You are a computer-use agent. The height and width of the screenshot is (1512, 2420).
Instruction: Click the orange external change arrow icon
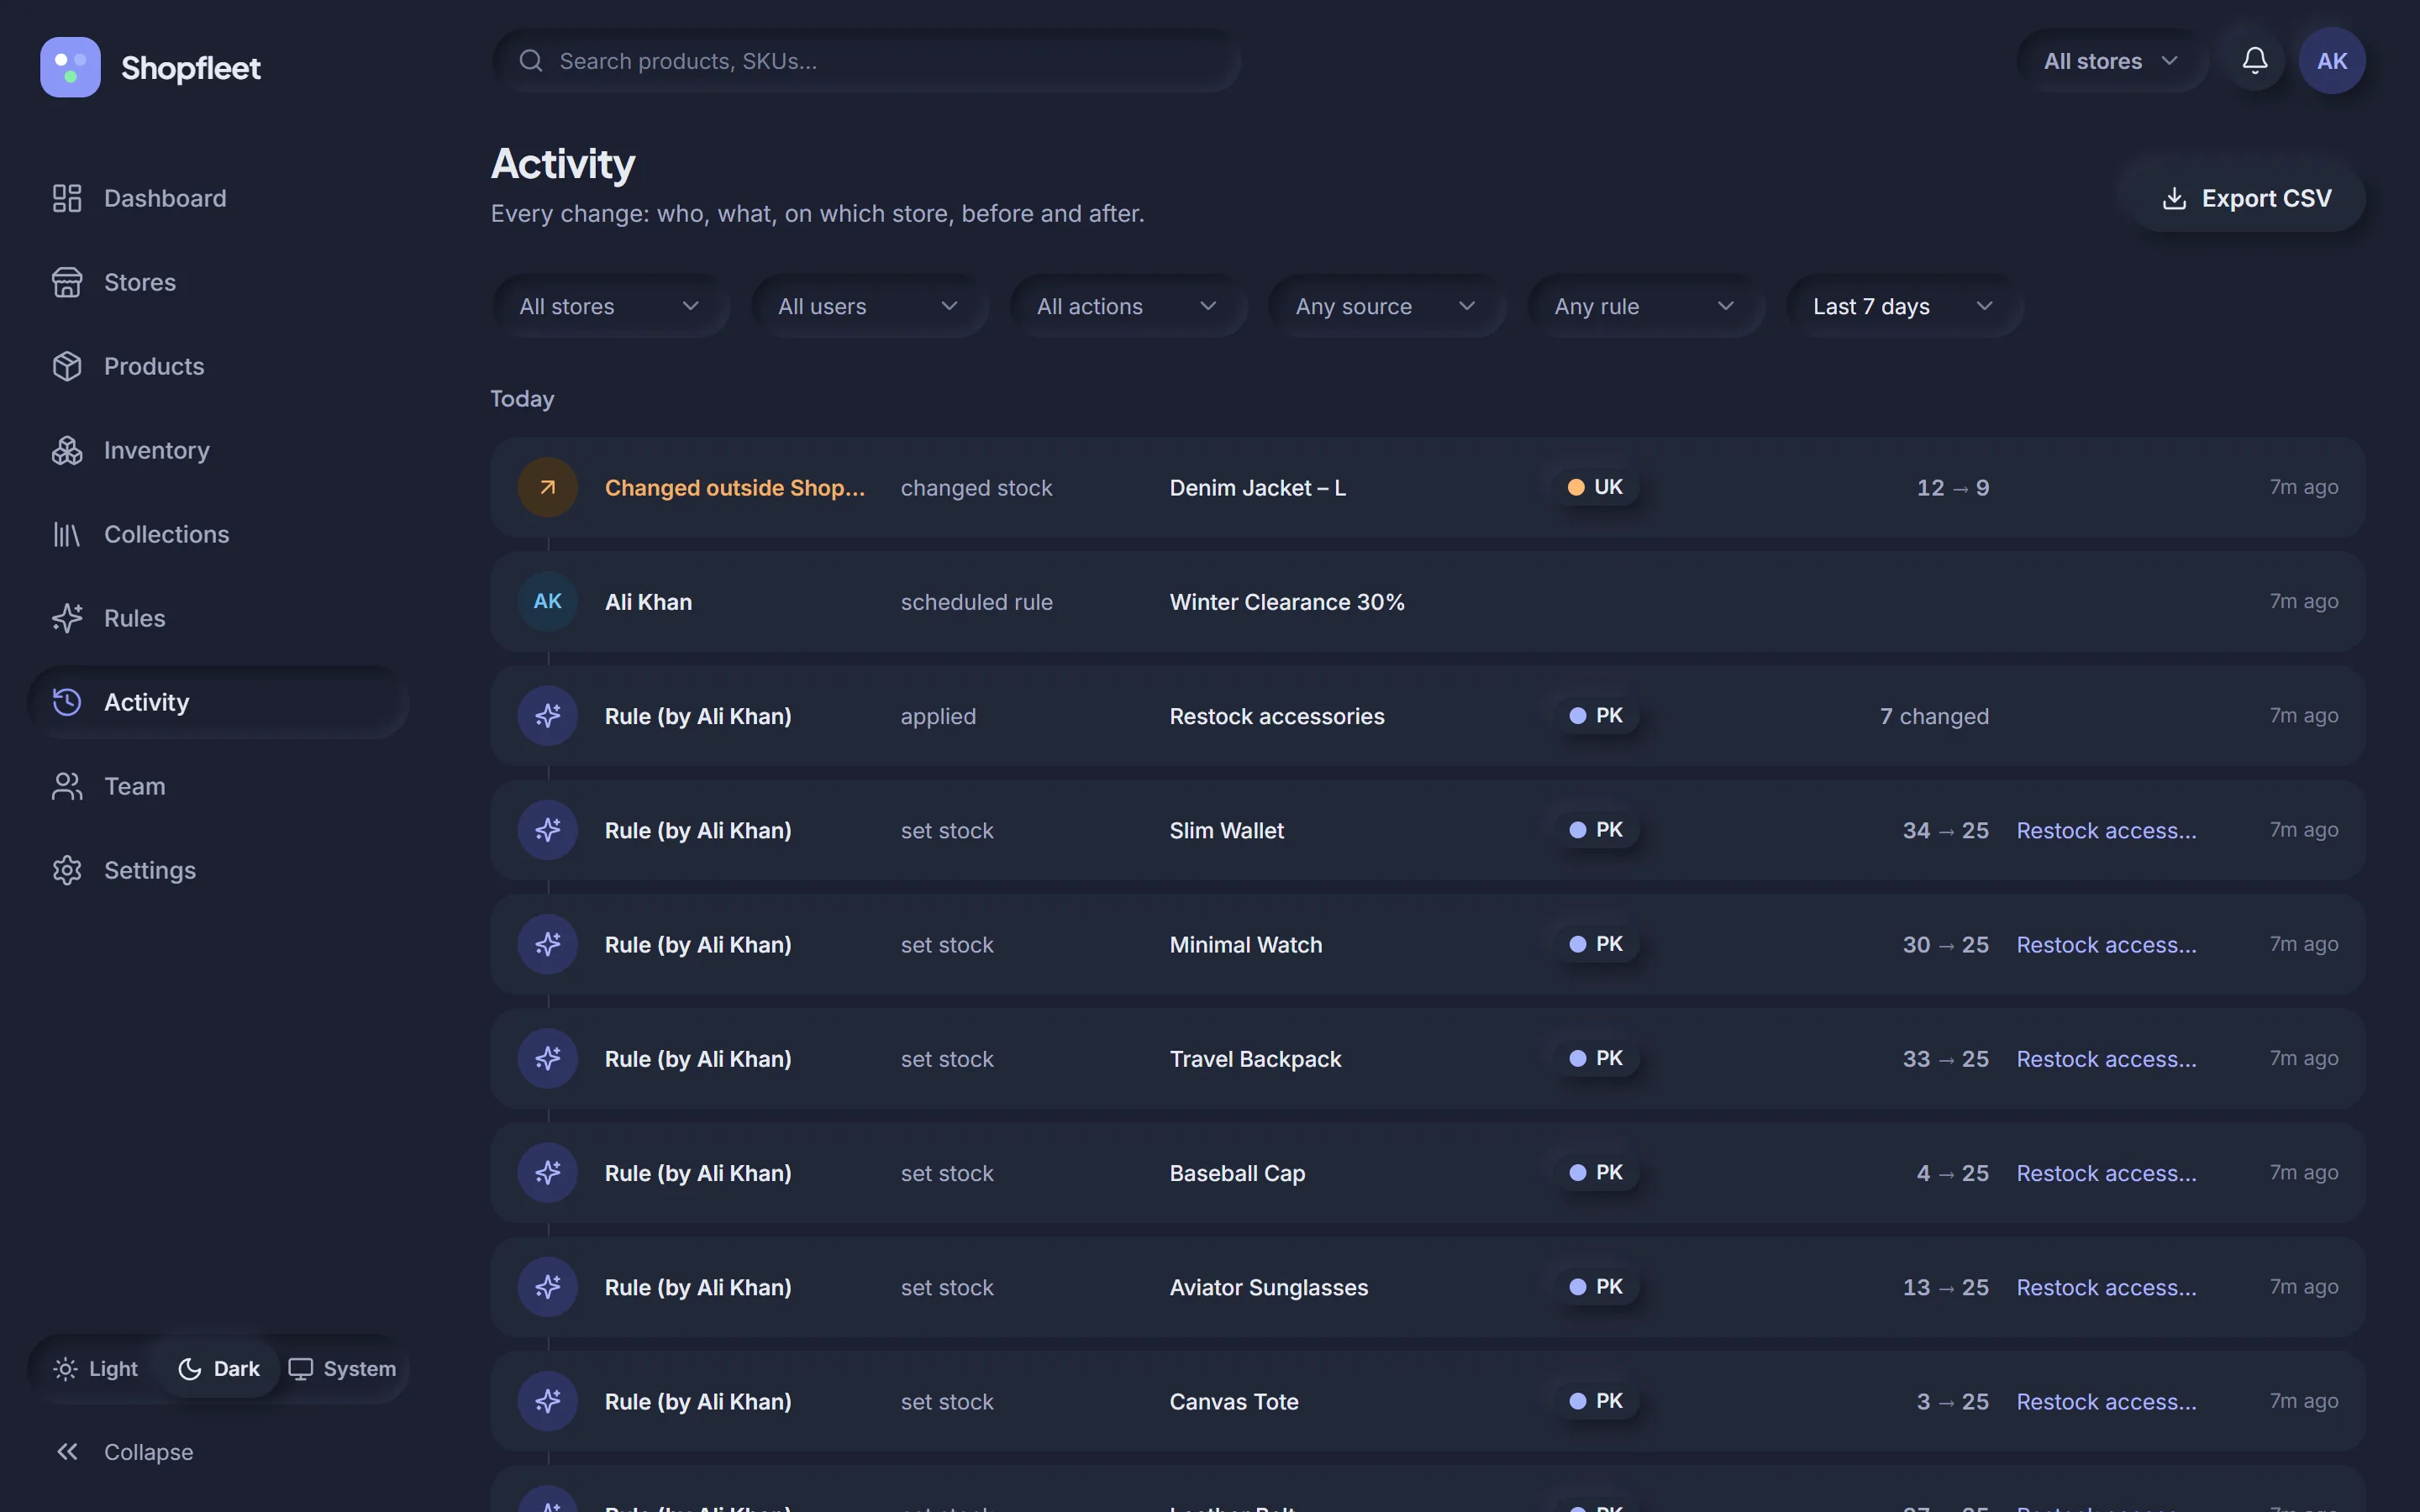click(548, 487)
